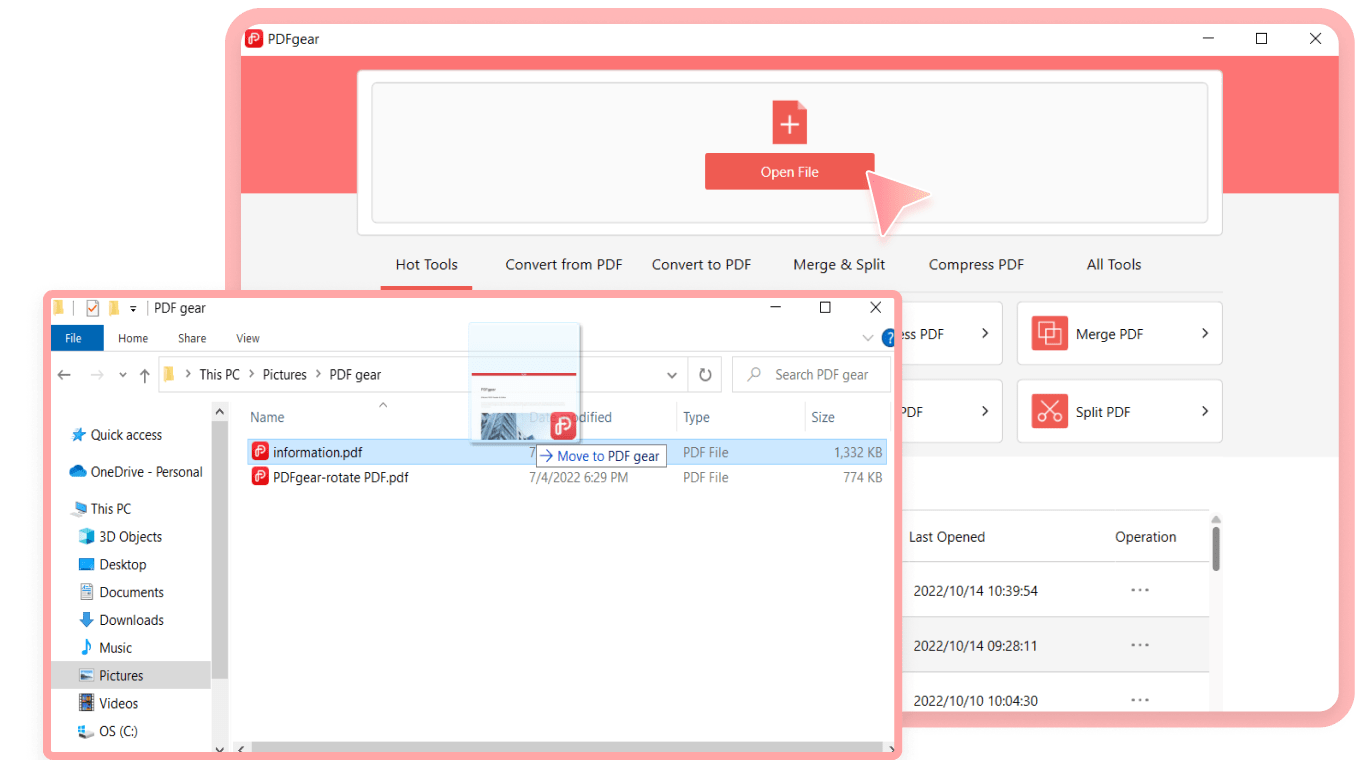Click the up arrow navigation icon
The width and height of the screenshot is (1367, 760).
pos(144,375)
